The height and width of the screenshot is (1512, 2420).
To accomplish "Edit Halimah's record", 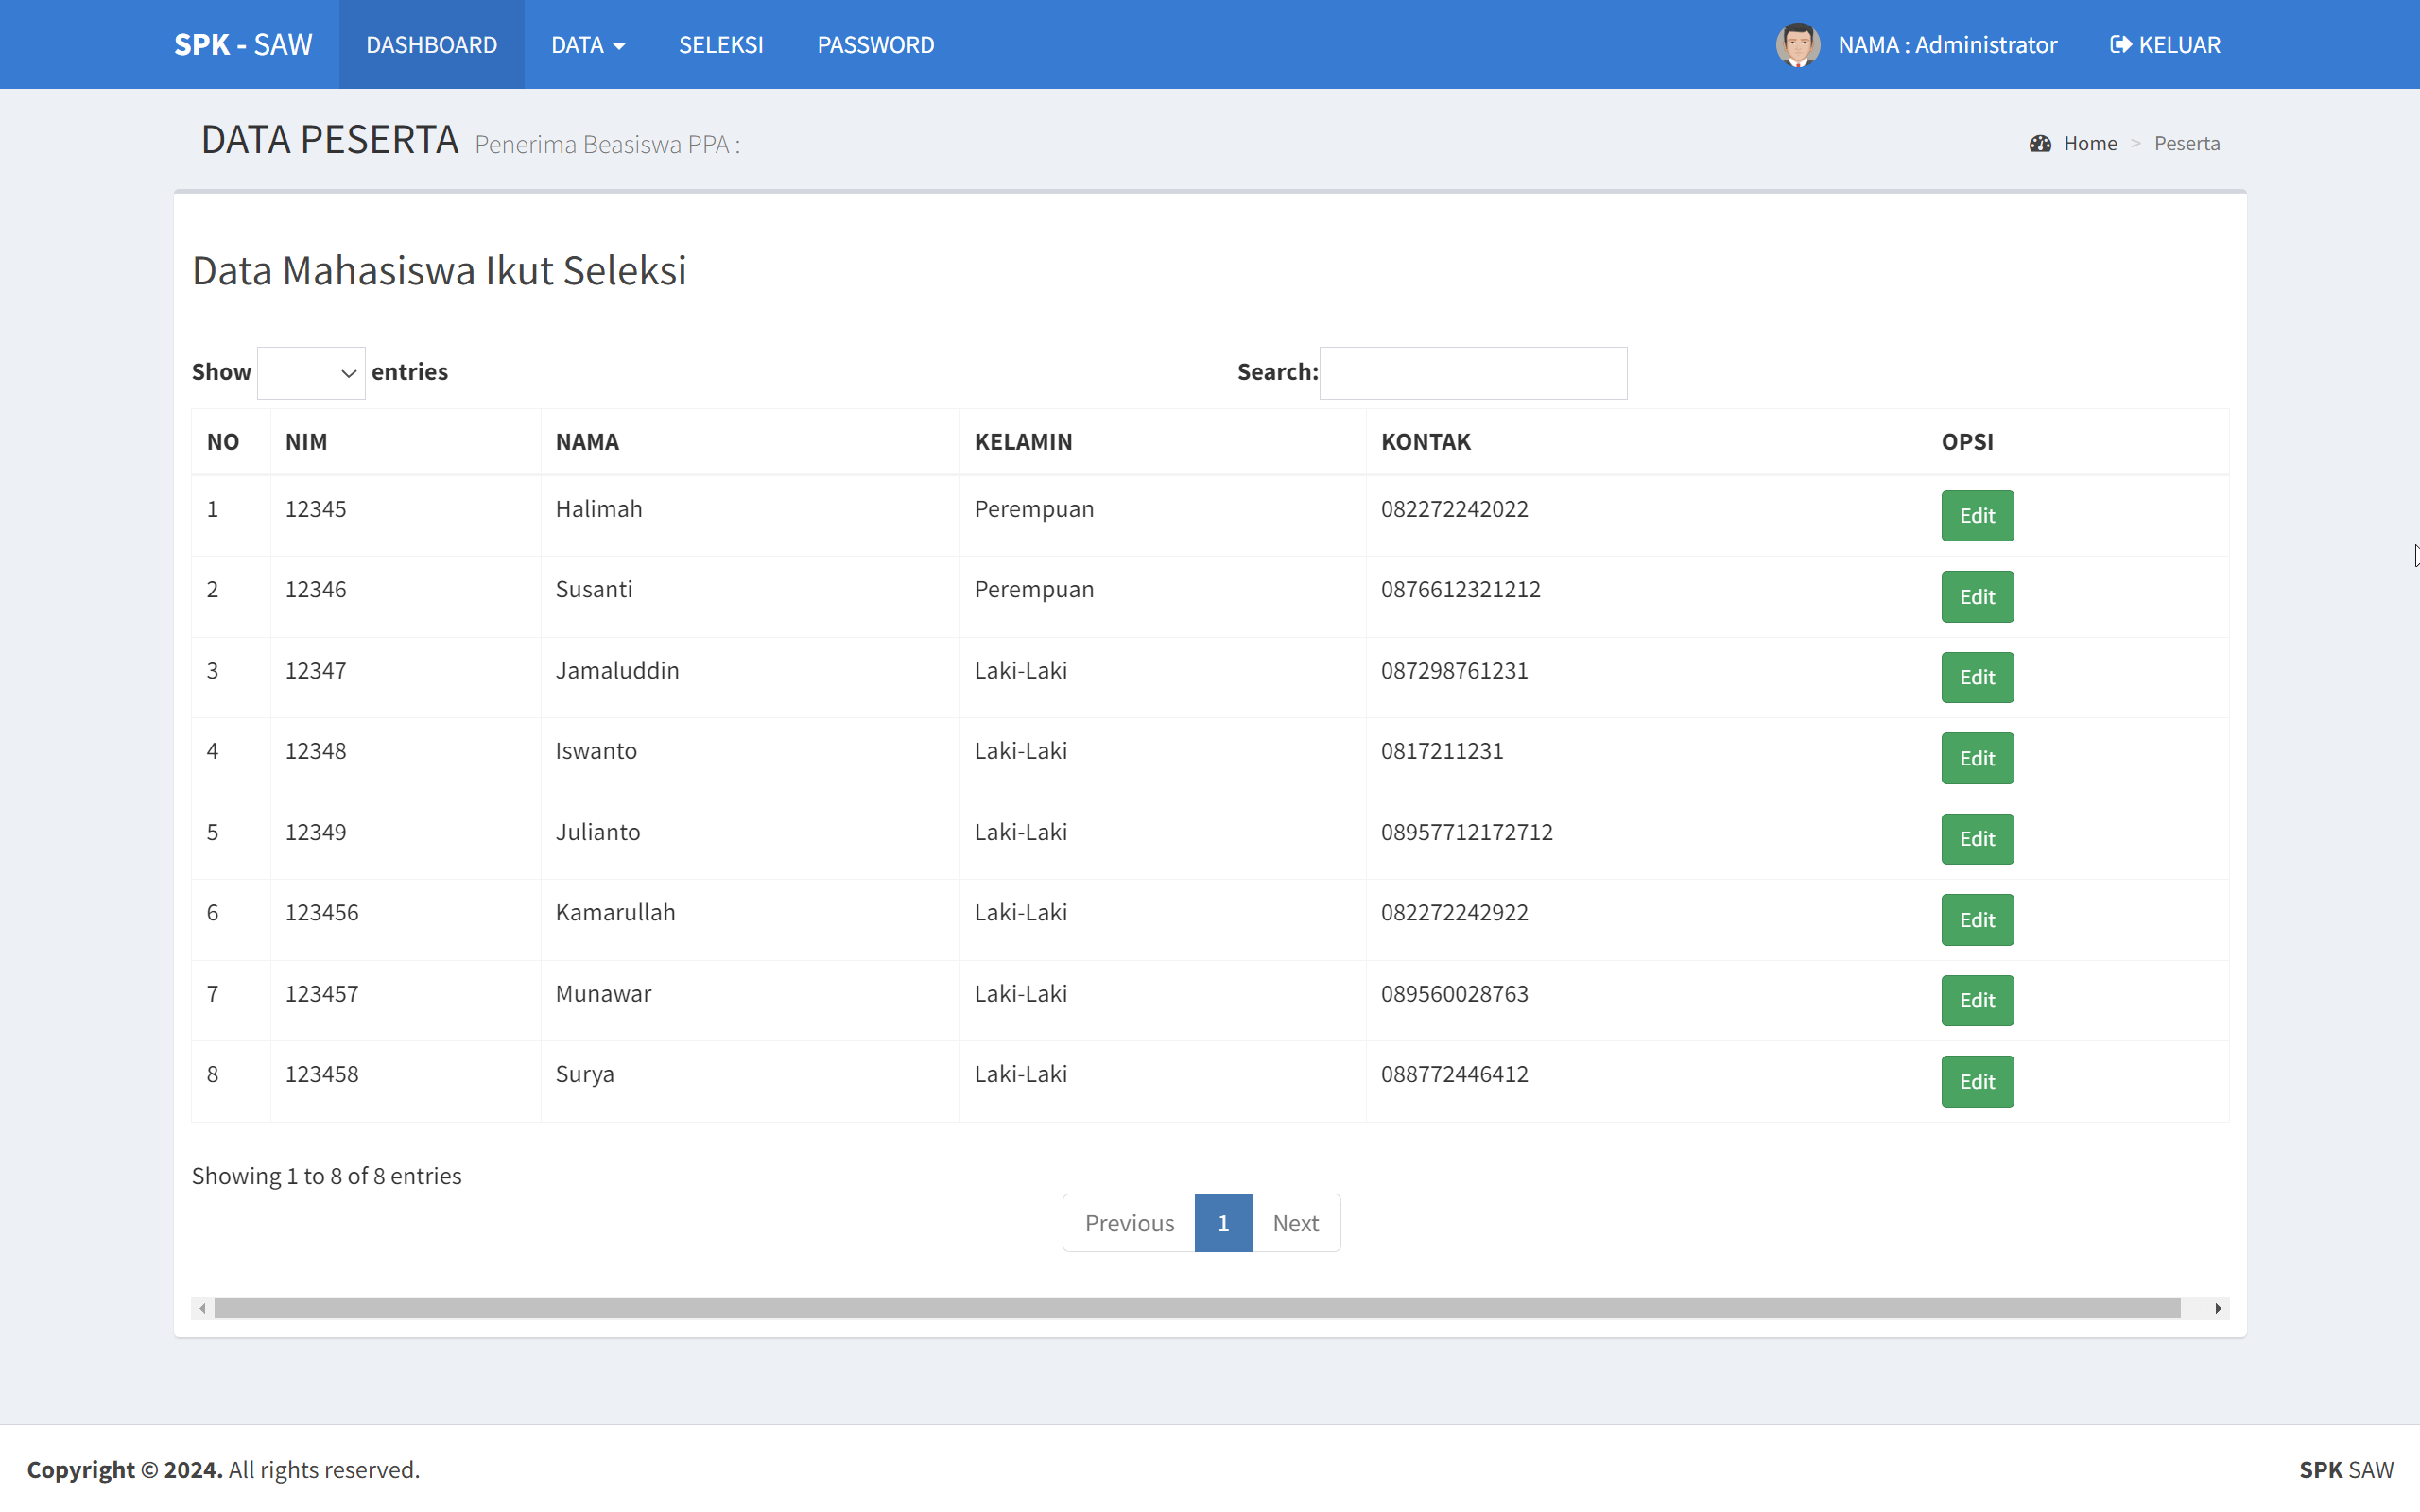I will click(x=1976, y=516).
